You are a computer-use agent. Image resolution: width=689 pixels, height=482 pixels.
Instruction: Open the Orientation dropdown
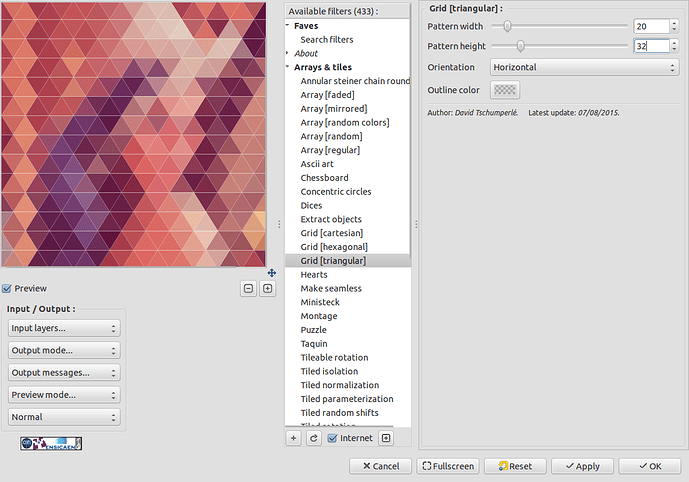584,67
